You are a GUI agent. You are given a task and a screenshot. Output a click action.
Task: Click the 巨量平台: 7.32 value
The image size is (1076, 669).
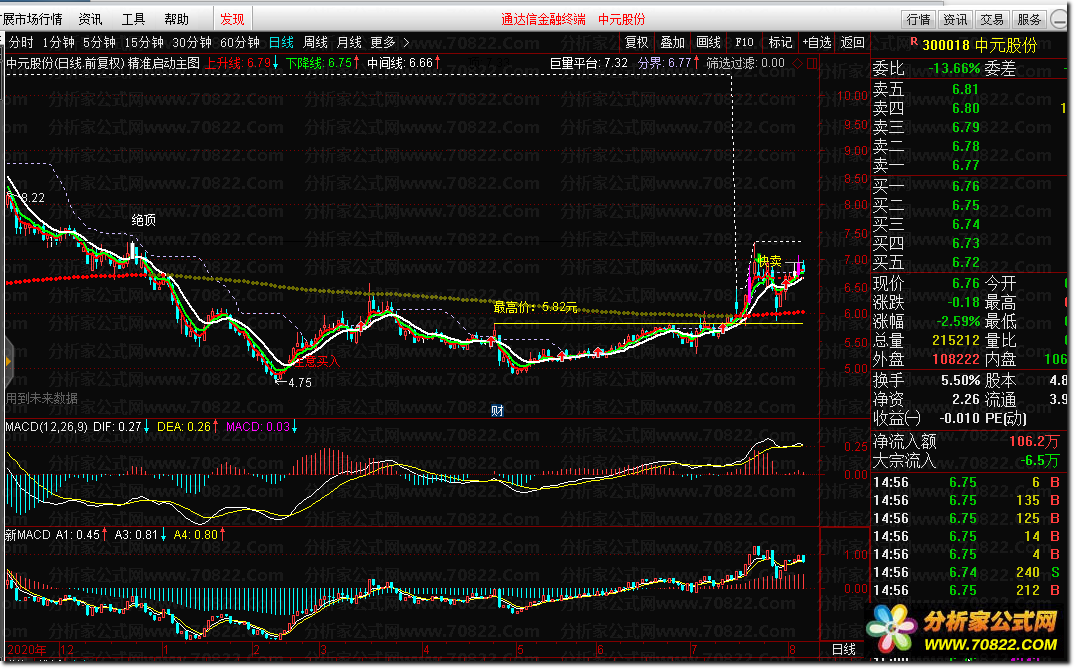coord(589,63)
